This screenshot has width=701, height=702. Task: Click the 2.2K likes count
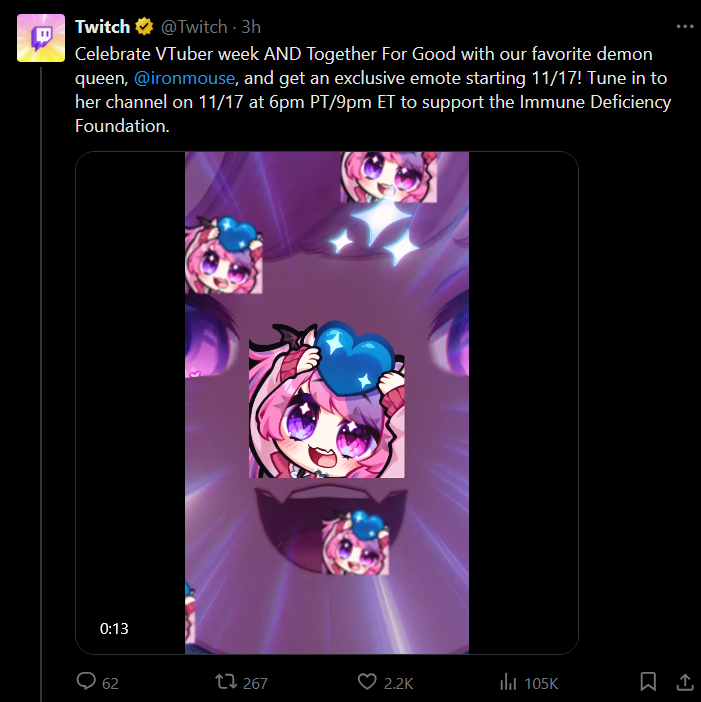(398, 683)
